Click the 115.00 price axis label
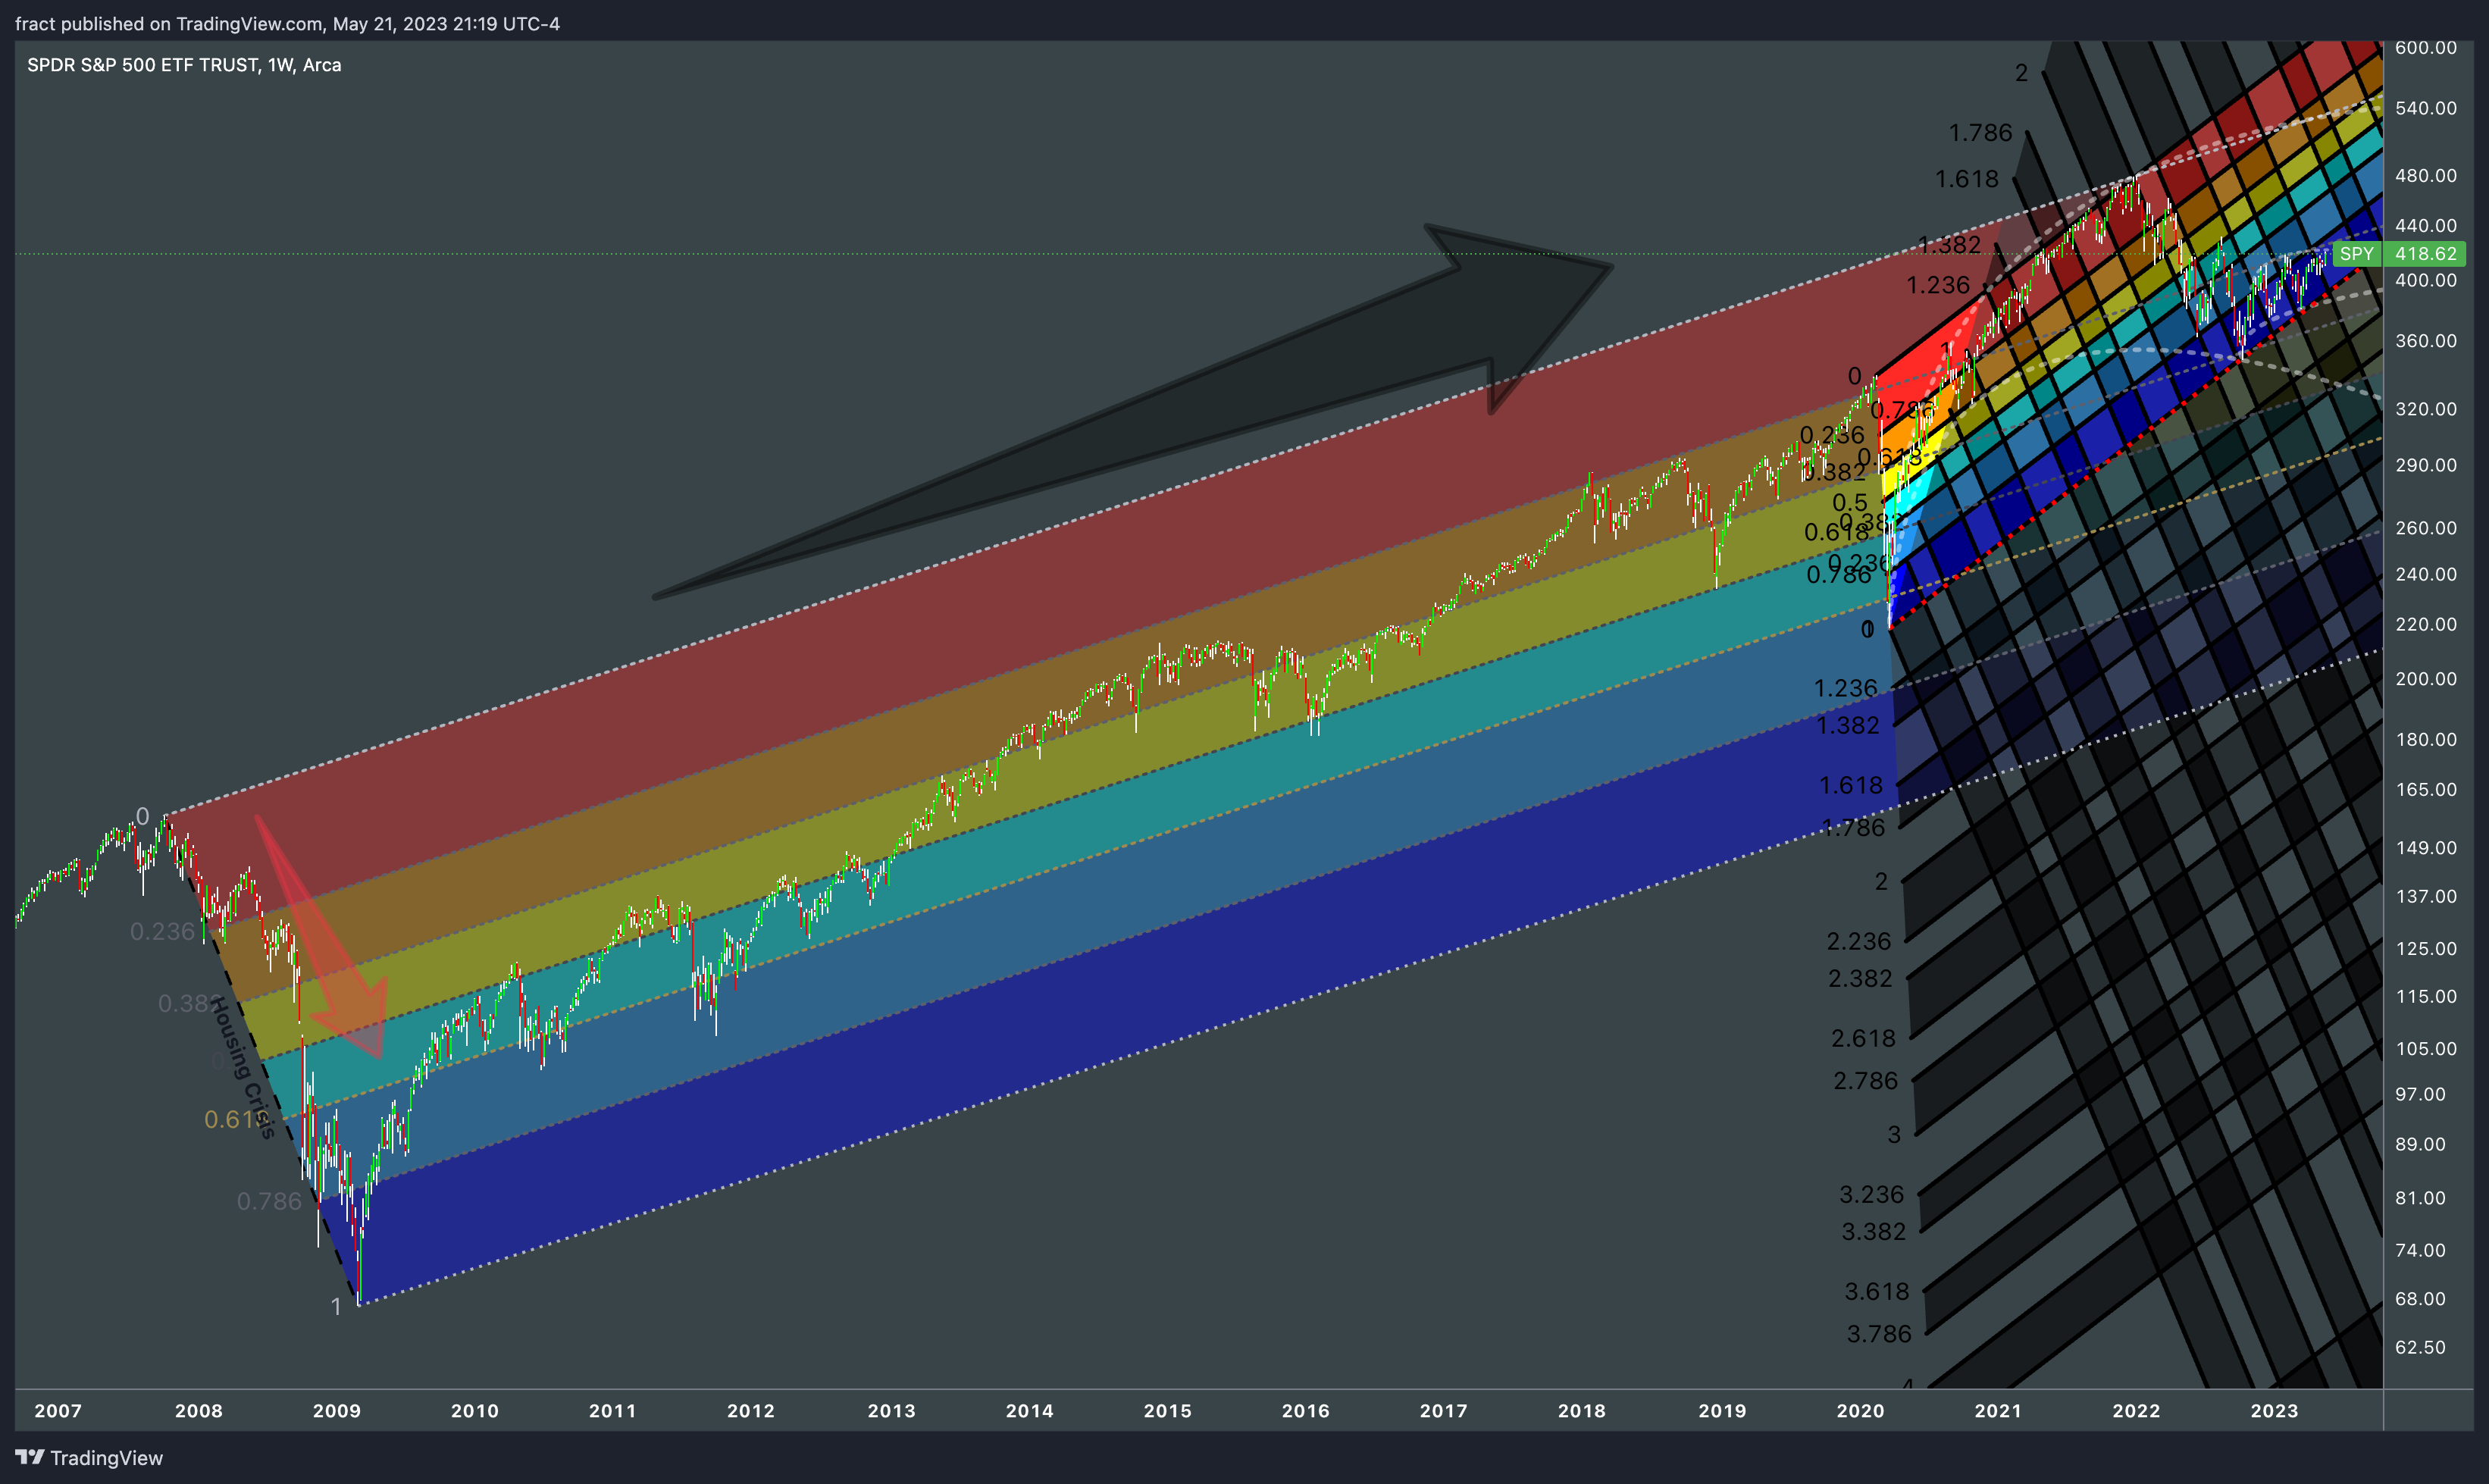The width and height of the screenshot is (2489, 1484). point(2425,997)
